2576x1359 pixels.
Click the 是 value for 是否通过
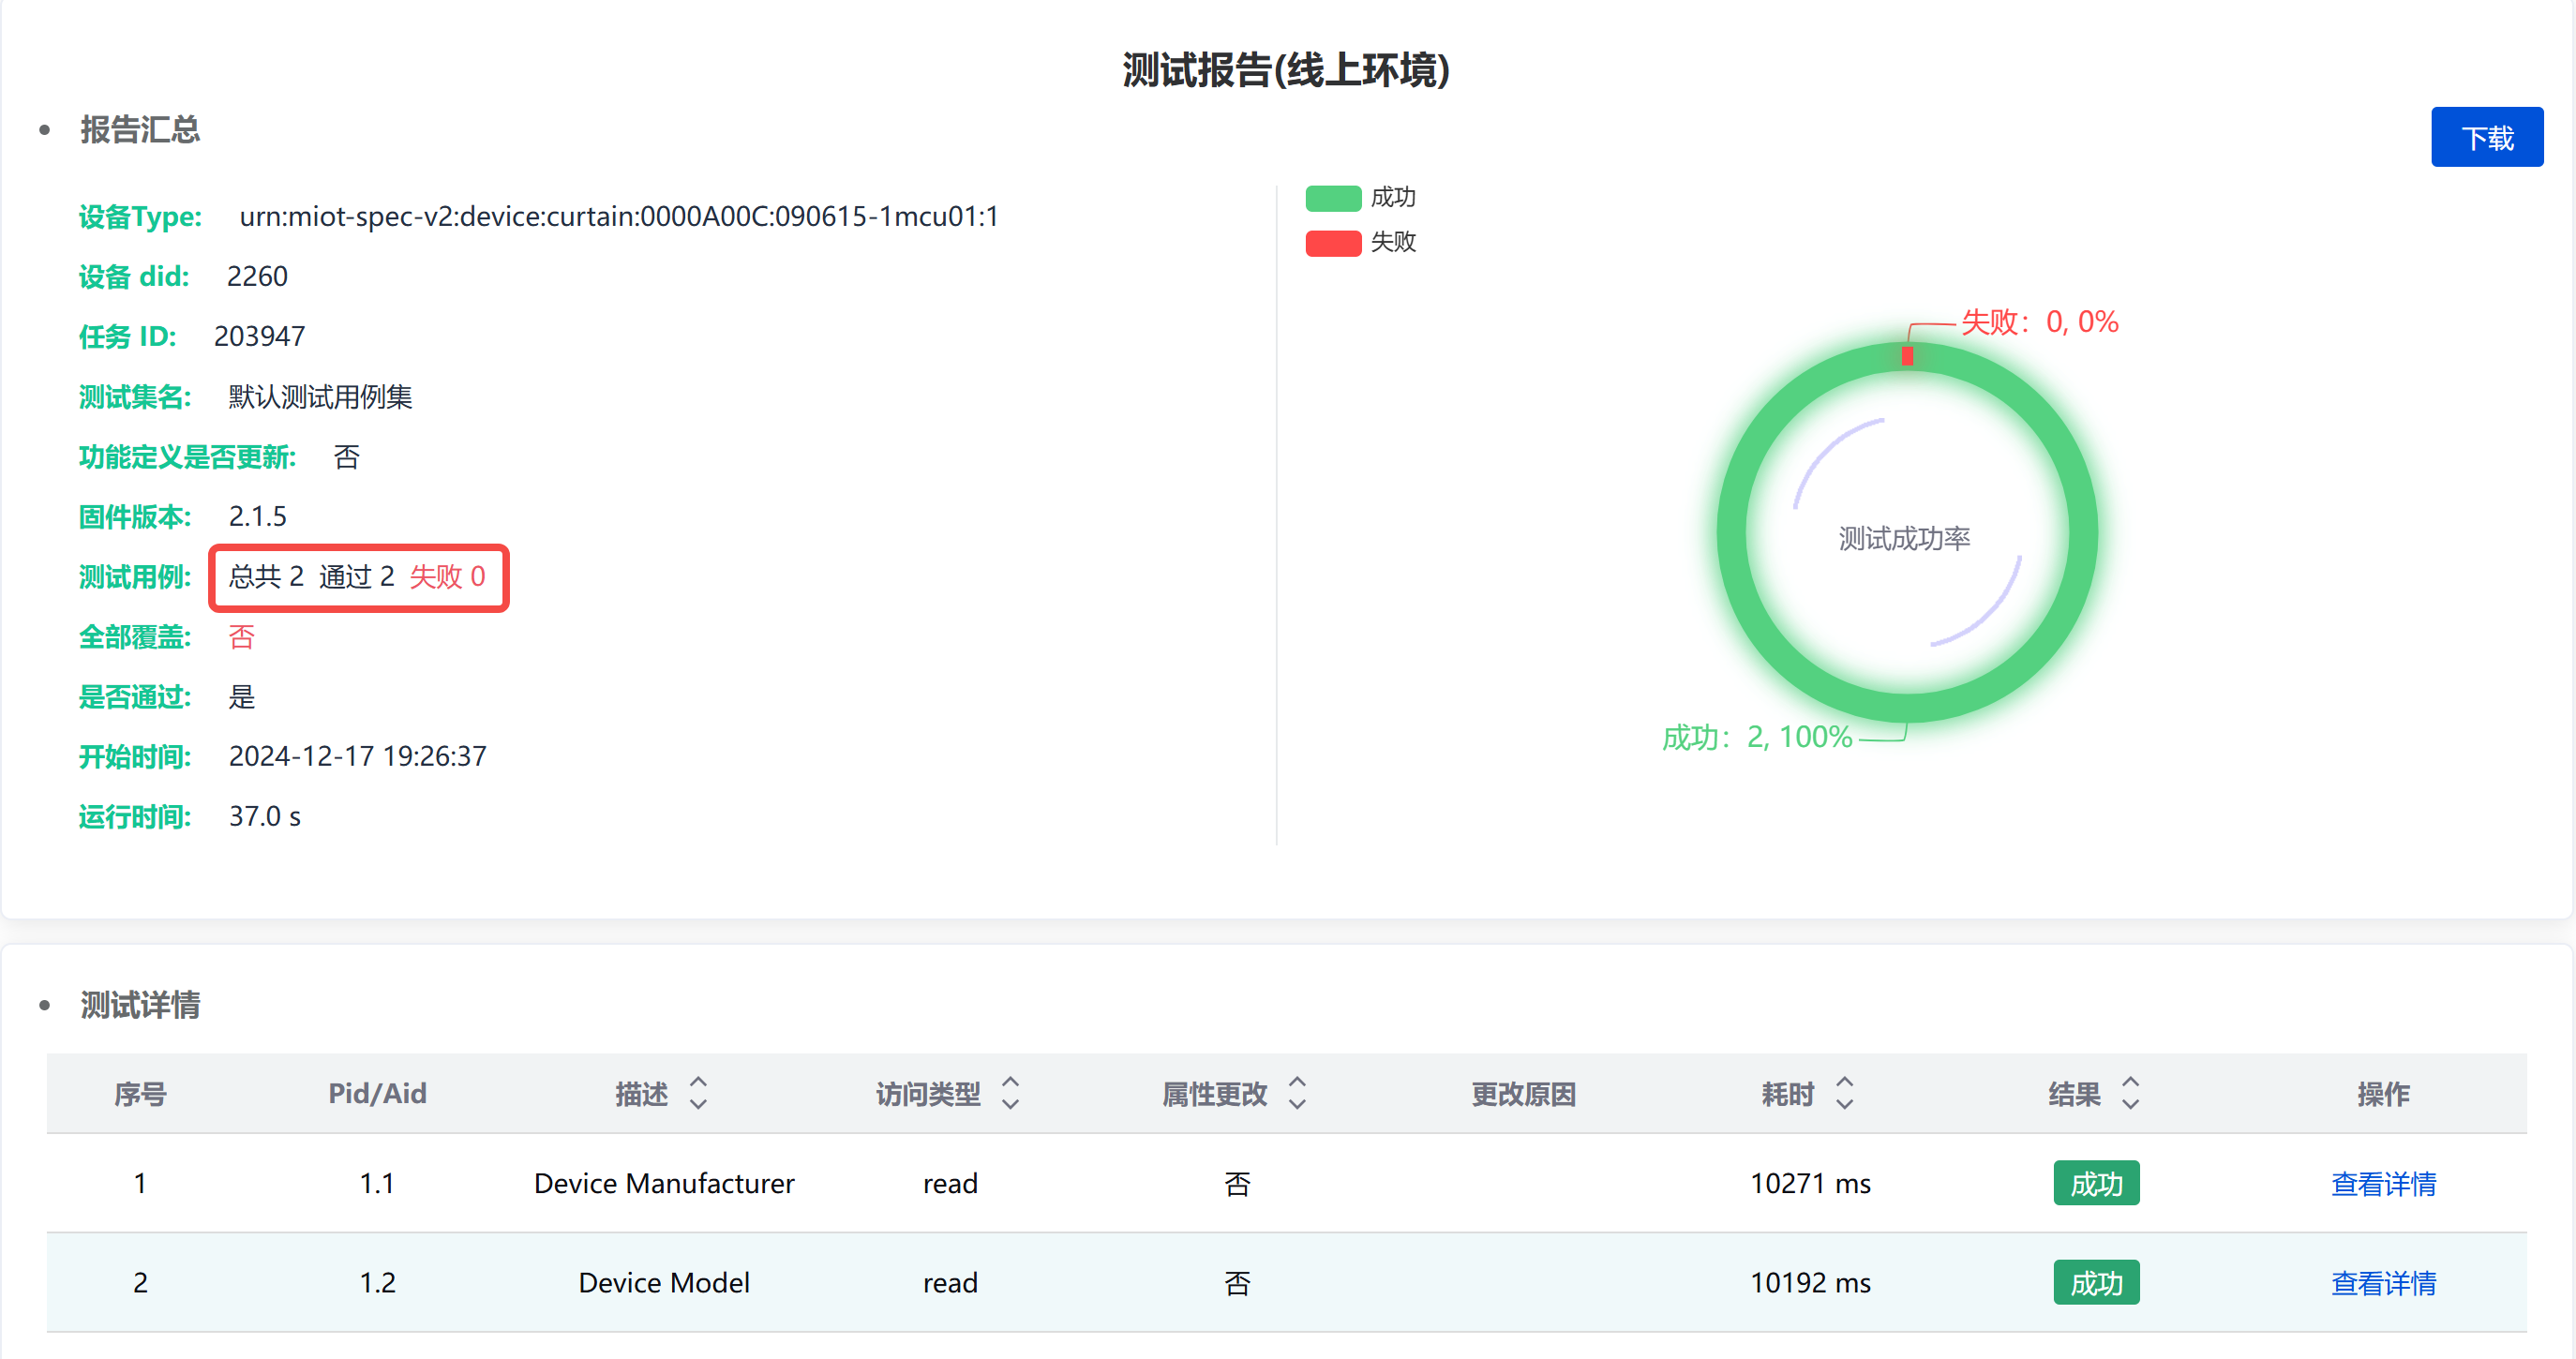pyautogui.click(x=241, y=697)
